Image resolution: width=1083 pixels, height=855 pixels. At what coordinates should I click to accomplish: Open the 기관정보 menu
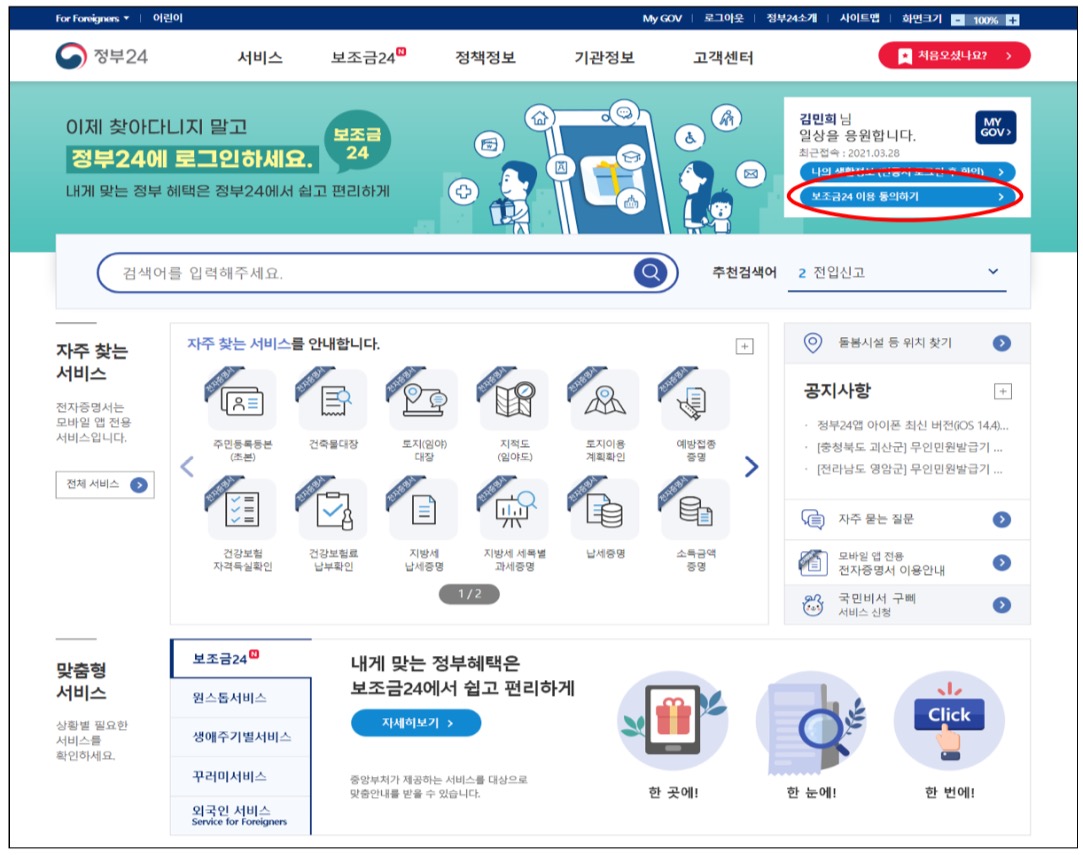pyautogui.click(x=604, y=57)
